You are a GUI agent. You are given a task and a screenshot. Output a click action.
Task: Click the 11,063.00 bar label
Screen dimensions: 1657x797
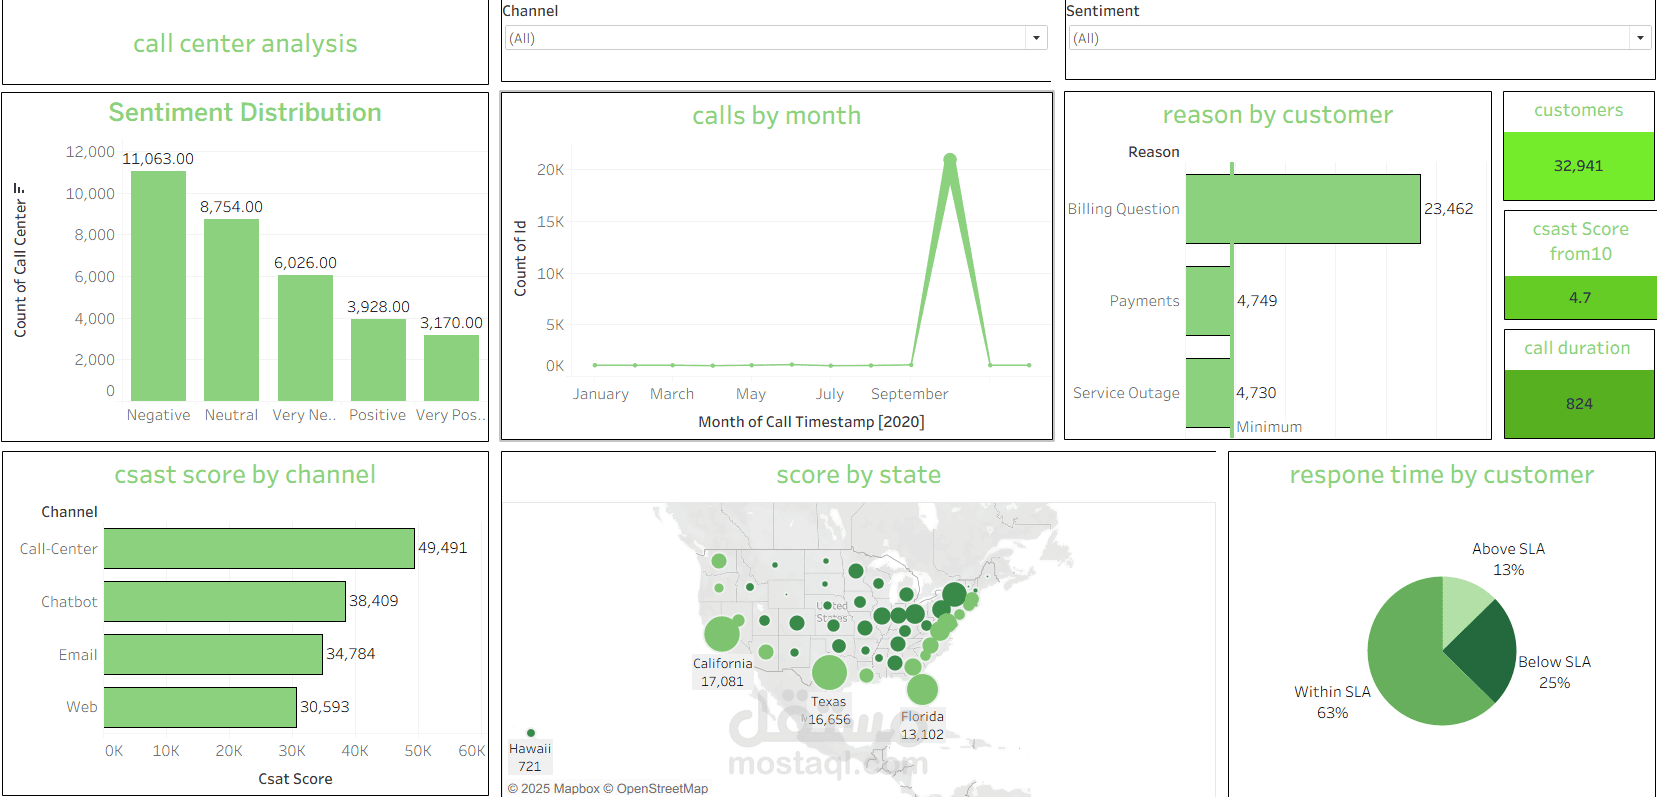(x=158, y=159)
